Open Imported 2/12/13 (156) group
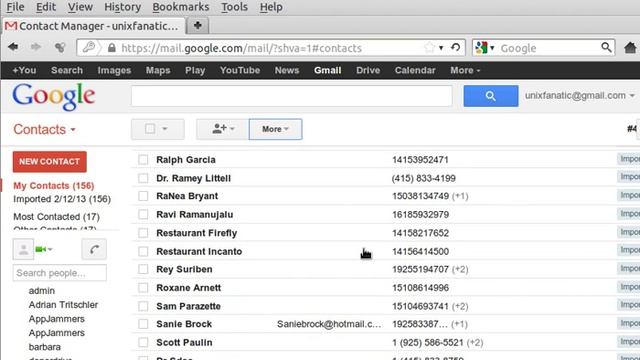Screen dimensions: 640x360 pos(62,199)
